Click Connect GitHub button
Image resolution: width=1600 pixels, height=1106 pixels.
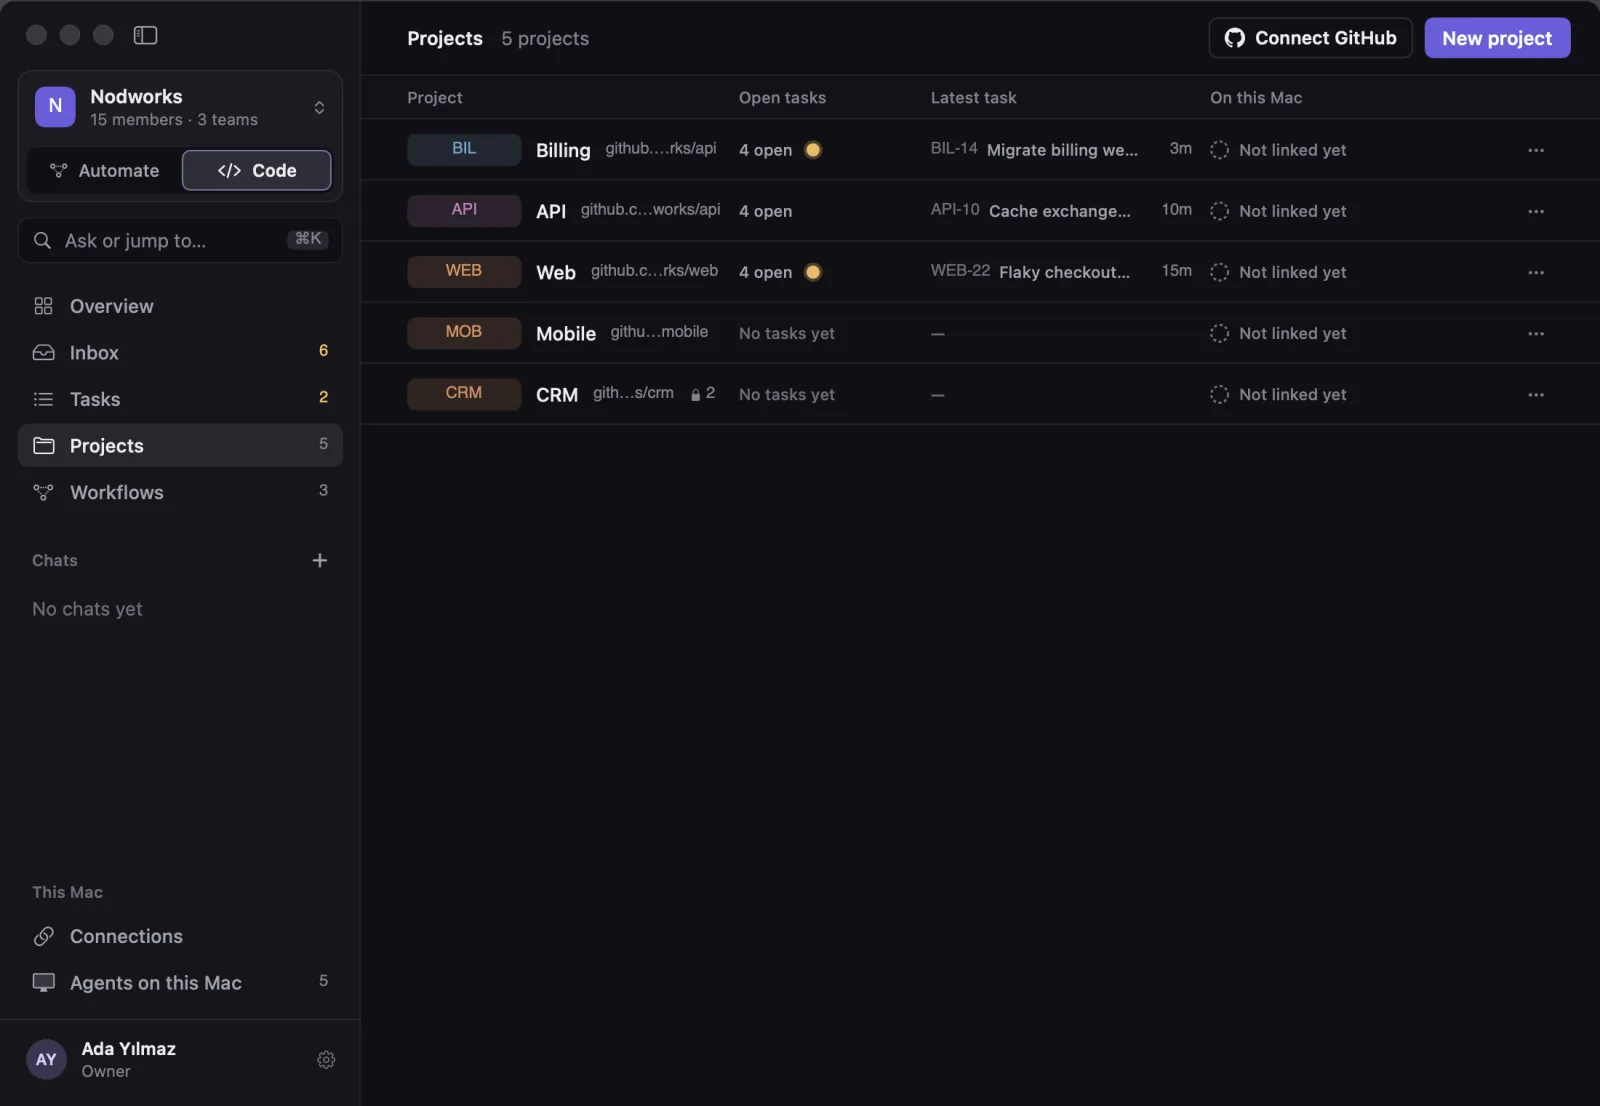point(1310,38)
